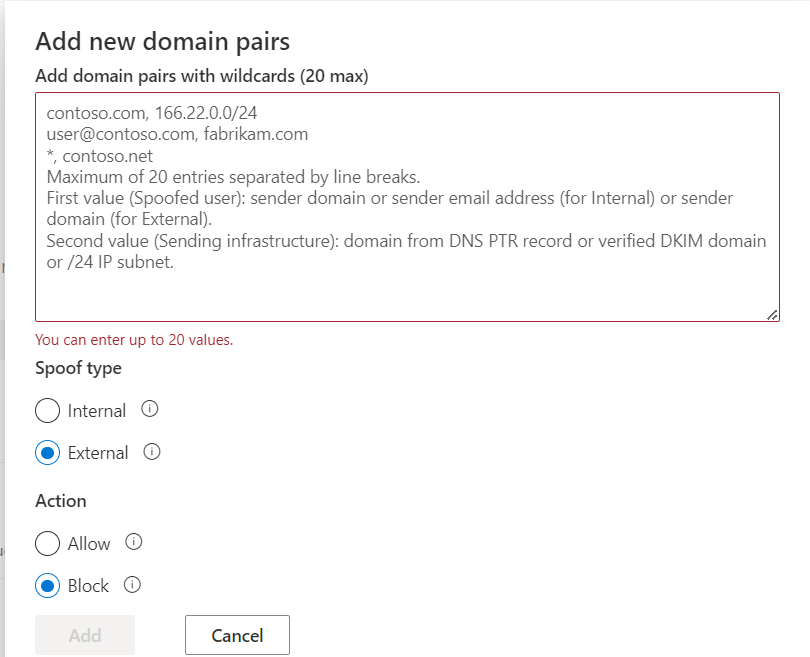This screenshot has width=810, height=657.
Task: Click the info icon next to Internal
Action: click(151, 409)
